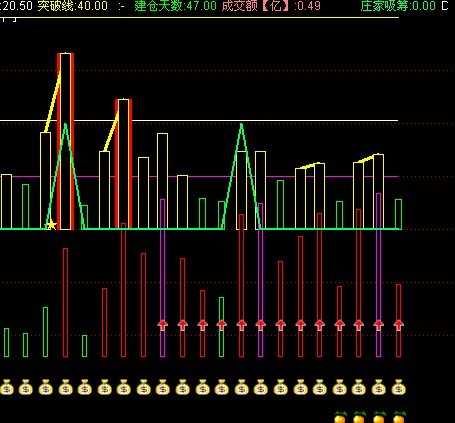This screenshot has width=455, height=423.
Task: Click the purple horizontal threshold line
Action: tap(199, 177)
